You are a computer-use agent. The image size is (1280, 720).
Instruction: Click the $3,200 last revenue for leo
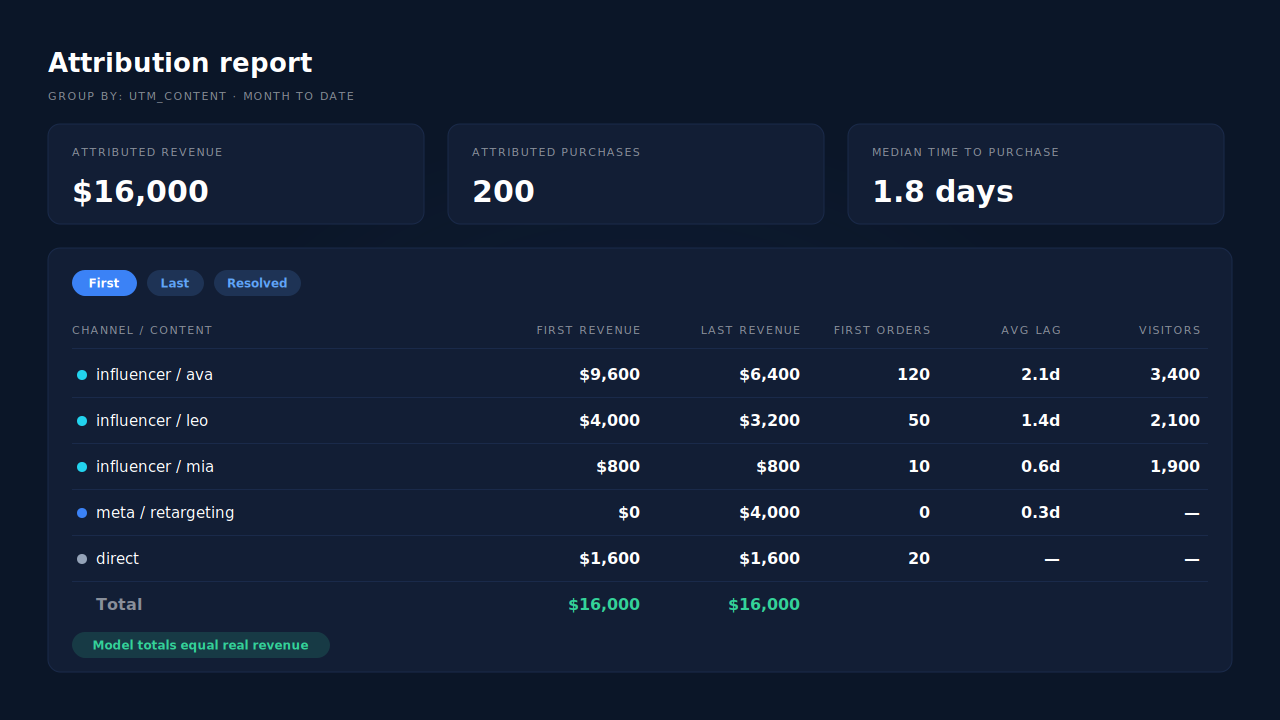coord(769,421)
